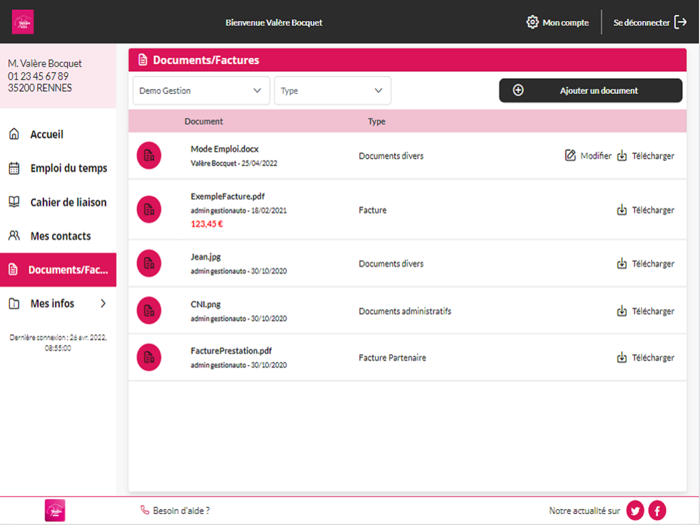Click the Mode Emploi.docx file name
700x525 pixels.
coord(225,149)
